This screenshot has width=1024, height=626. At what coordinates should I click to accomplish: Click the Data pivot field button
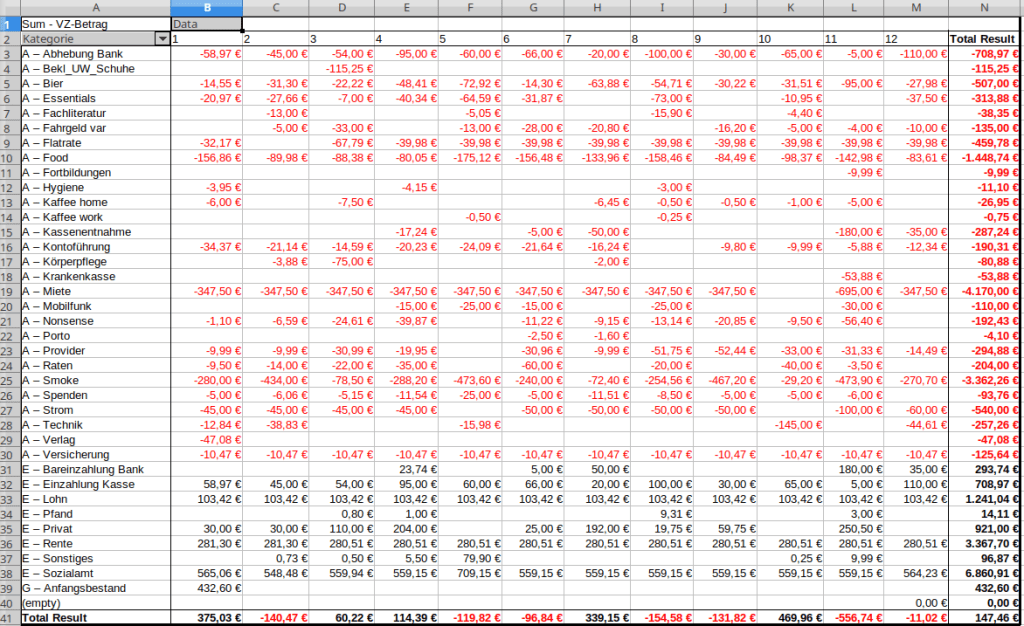pos(205,23)
